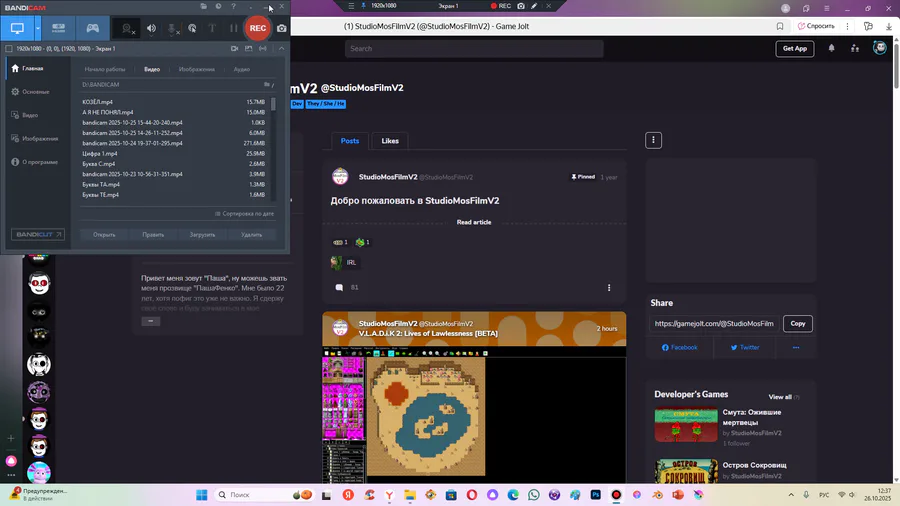Open Сортировка по дате sorting option
900x506 pixels.
tap(245, 214)
